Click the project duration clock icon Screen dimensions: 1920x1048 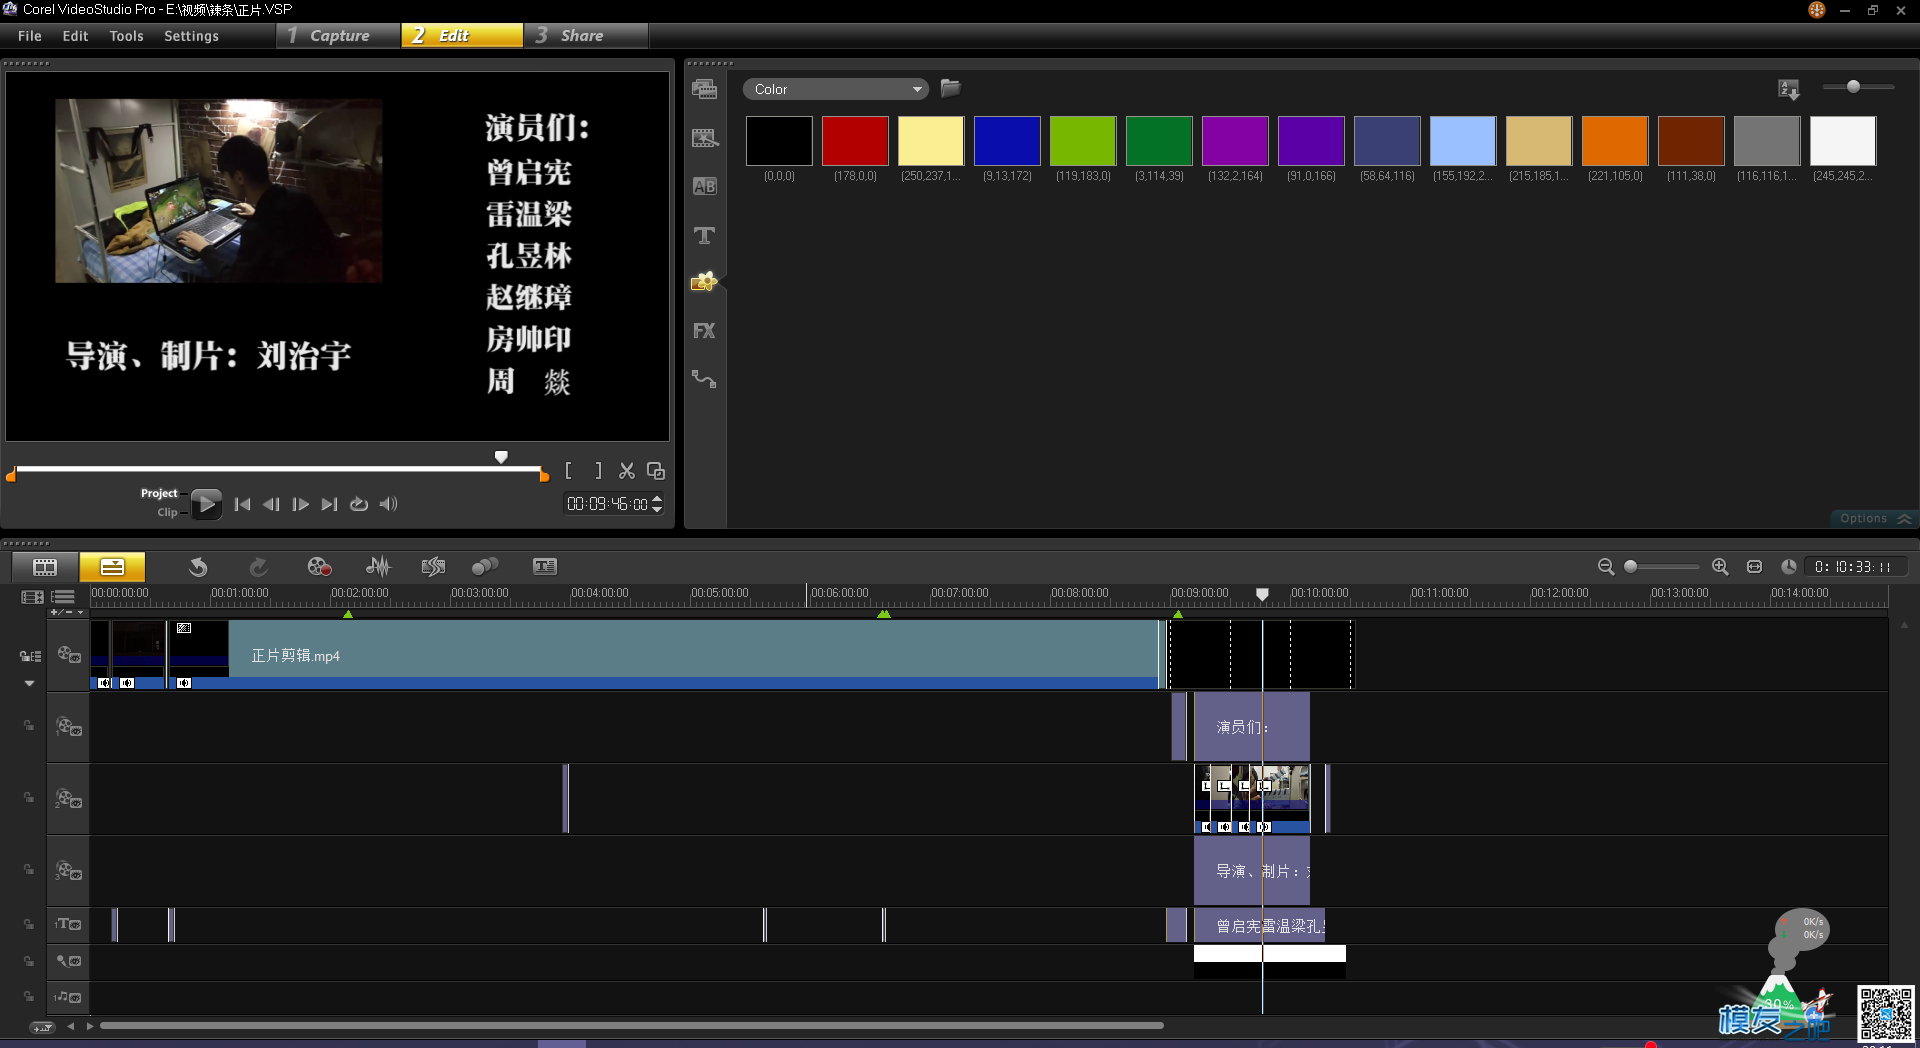1789,567
